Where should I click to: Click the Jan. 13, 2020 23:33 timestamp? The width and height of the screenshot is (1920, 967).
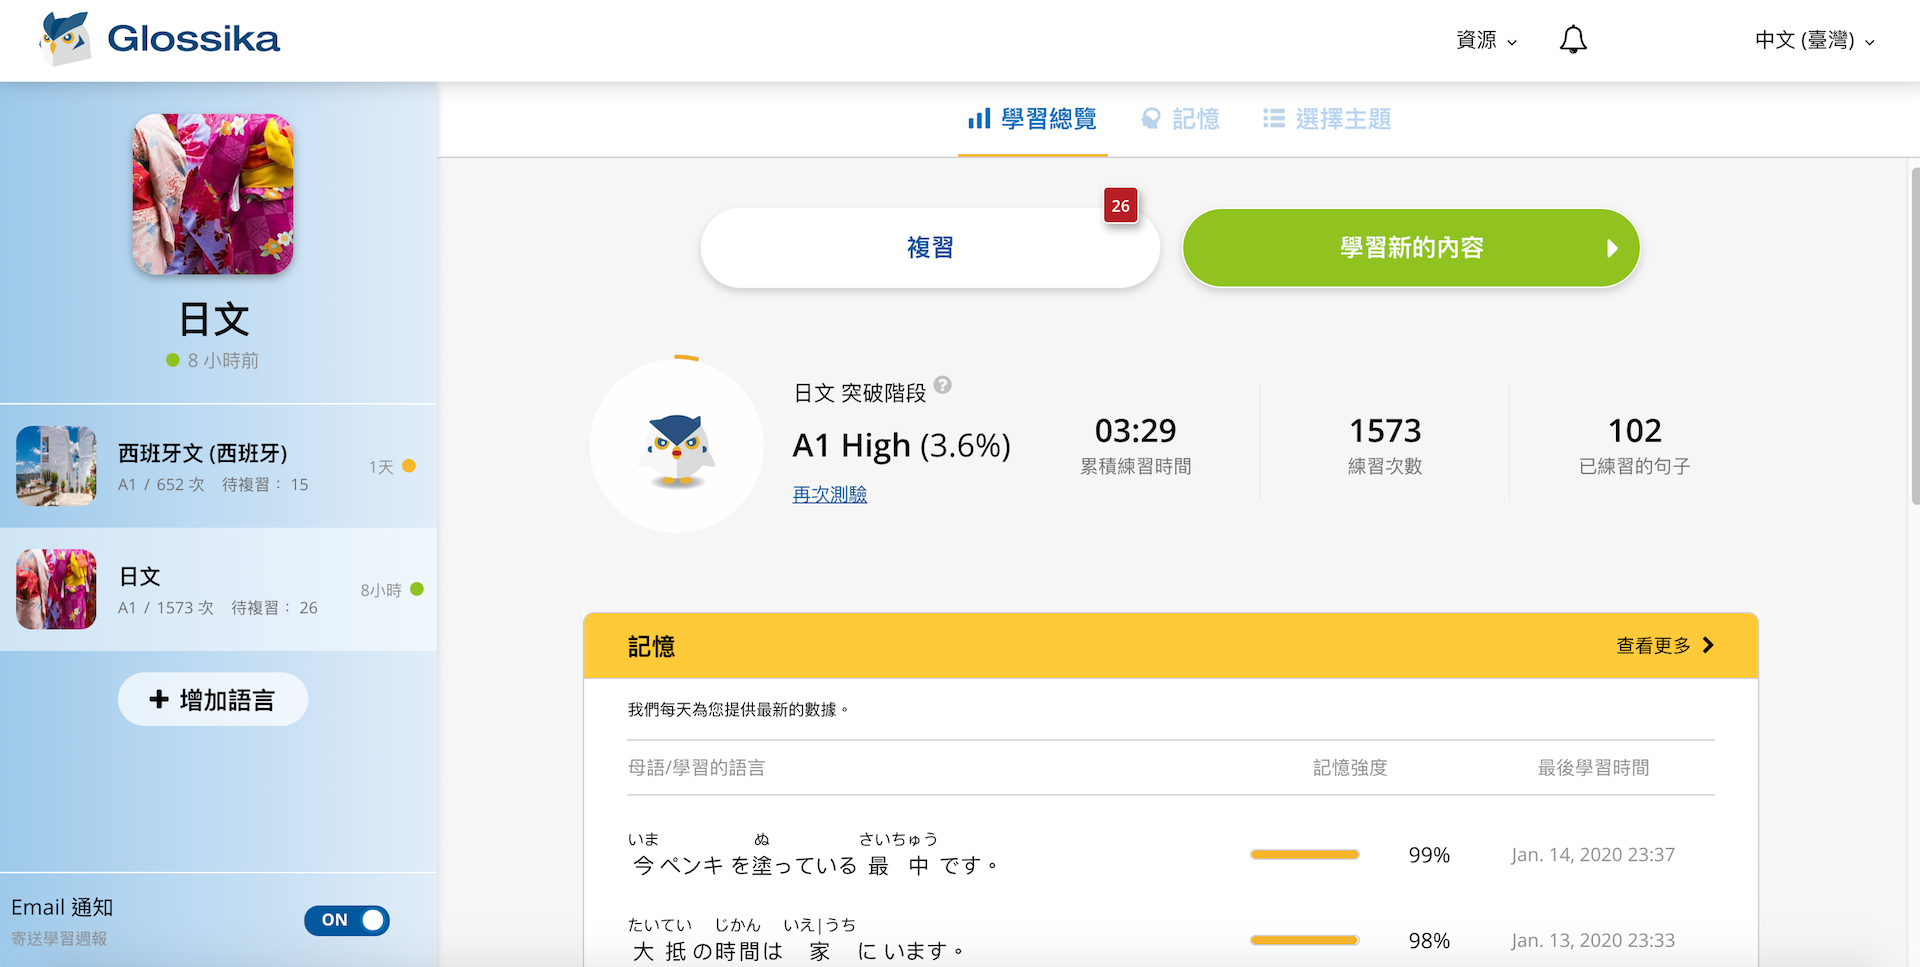tap(1593, 941)
